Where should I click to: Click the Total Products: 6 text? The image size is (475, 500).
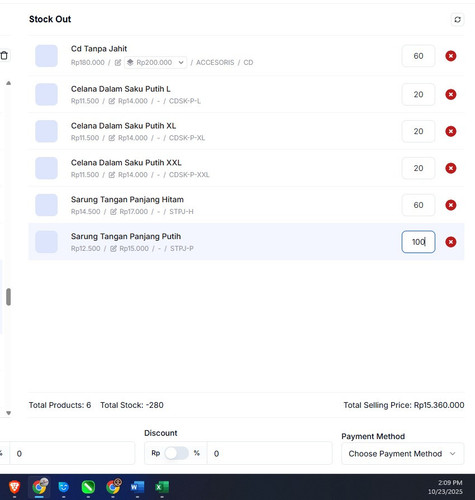[60, 405]
